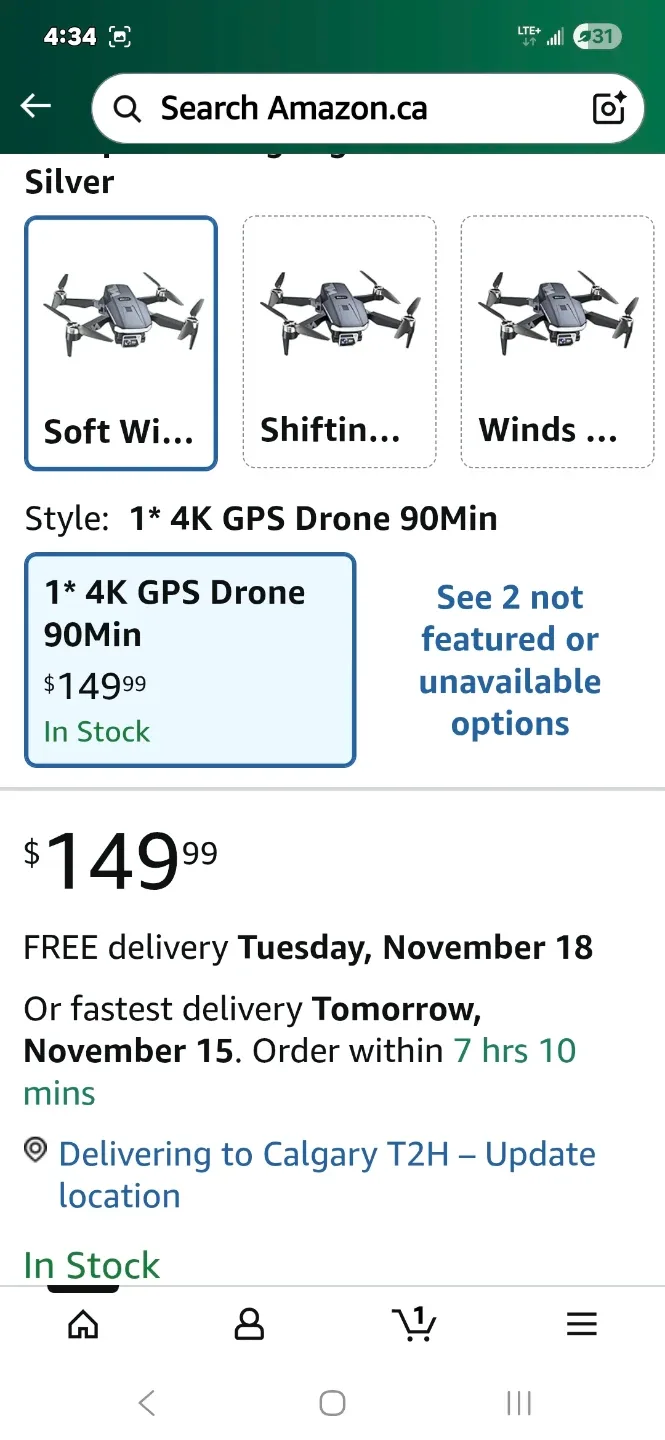Tap the Soft Wi drone thumbnail image
The height and width of the screenshot is (1440, 665).
pyautogui.click(x=120, y=305)
